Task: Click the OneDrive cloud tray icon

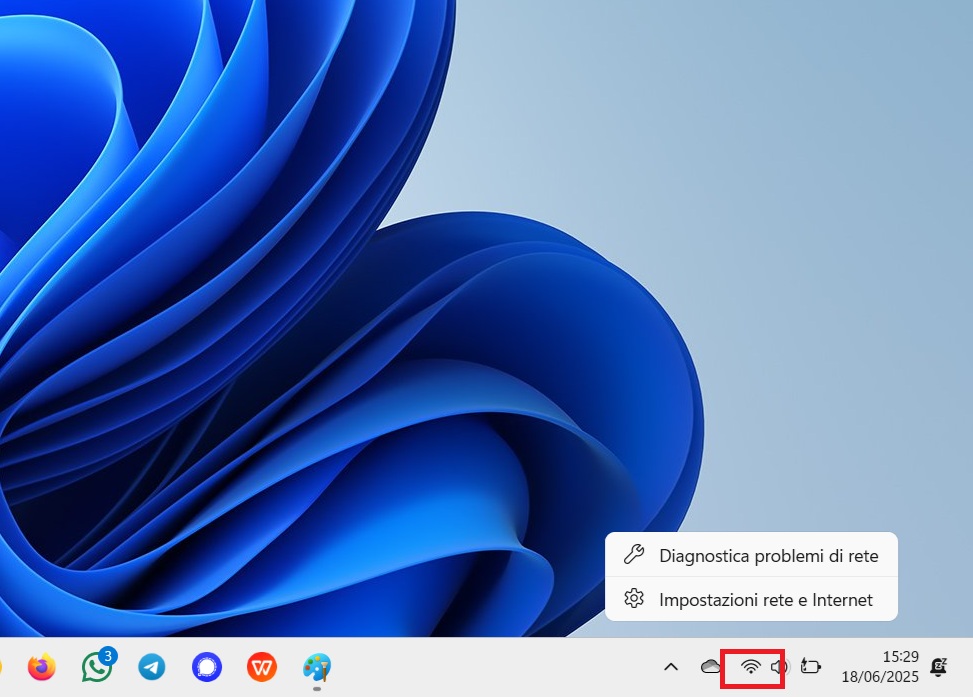Action: pyautogui.click(x=711, y=666)
